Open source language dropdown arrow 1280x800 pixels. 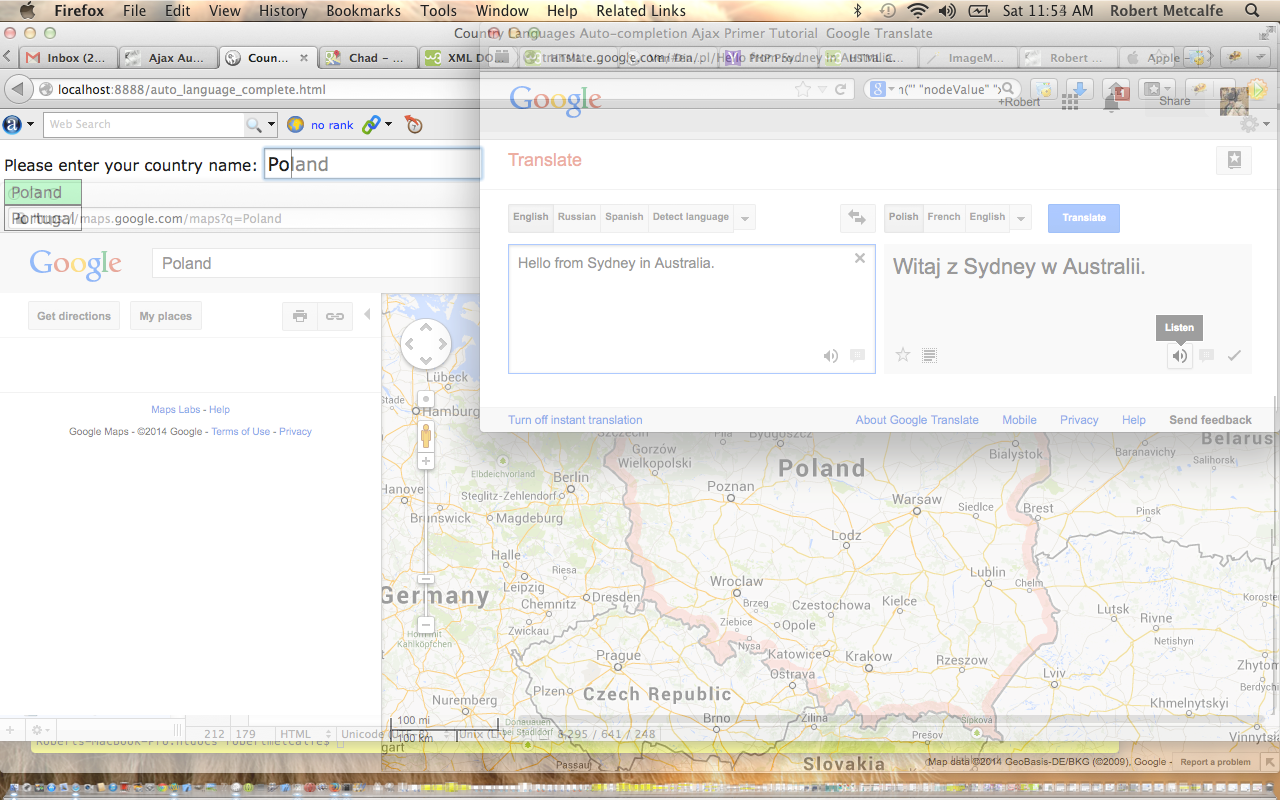[745, 218]
